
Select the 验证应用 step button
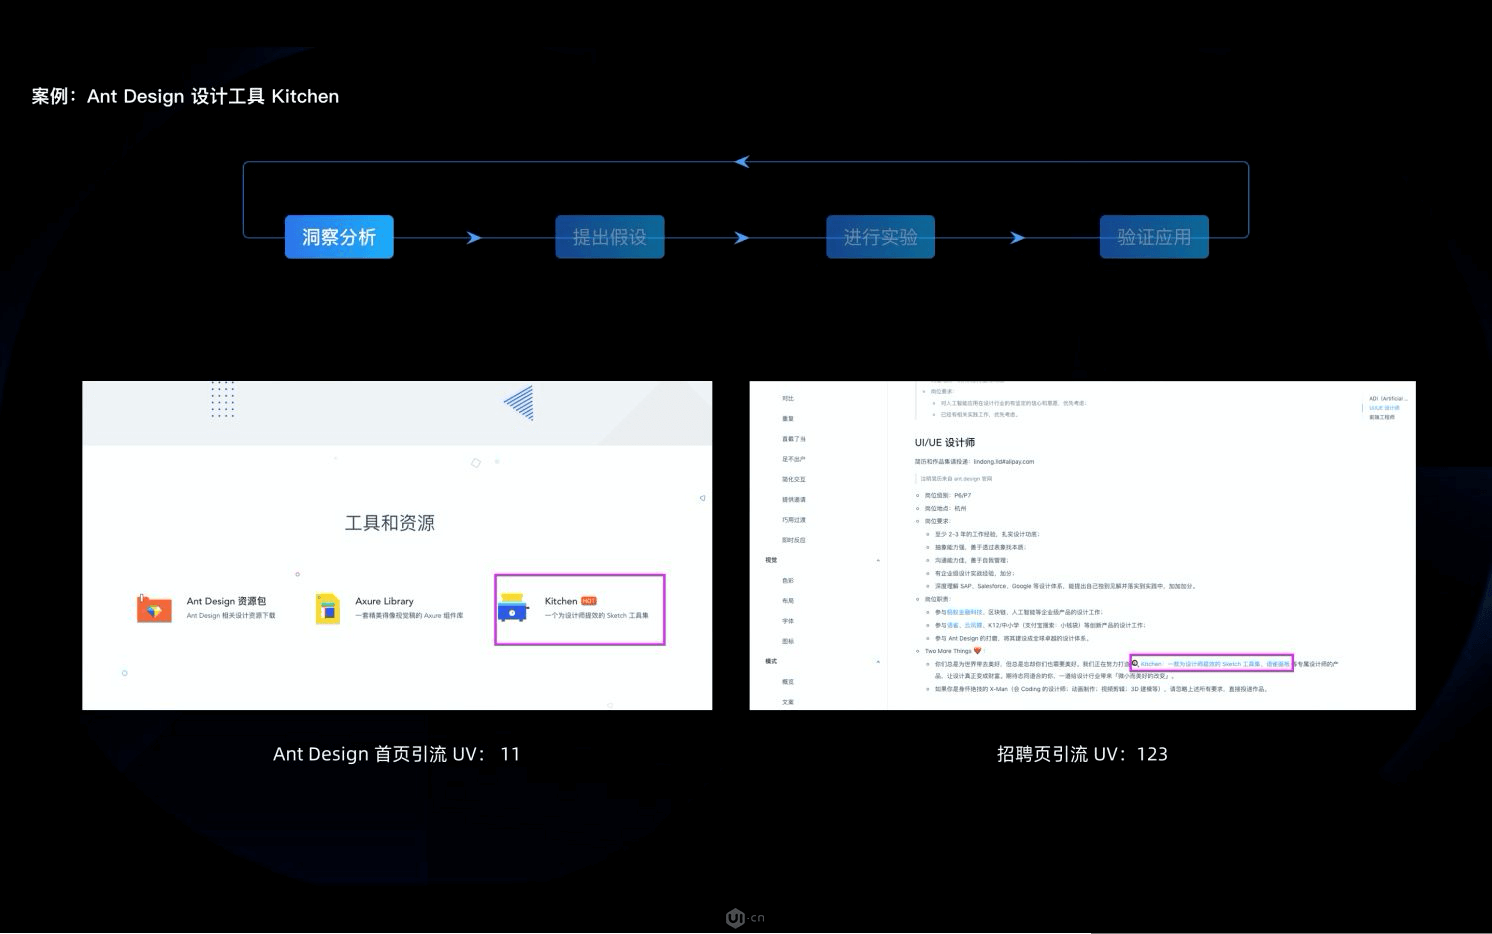click(x=1154, y=237)
